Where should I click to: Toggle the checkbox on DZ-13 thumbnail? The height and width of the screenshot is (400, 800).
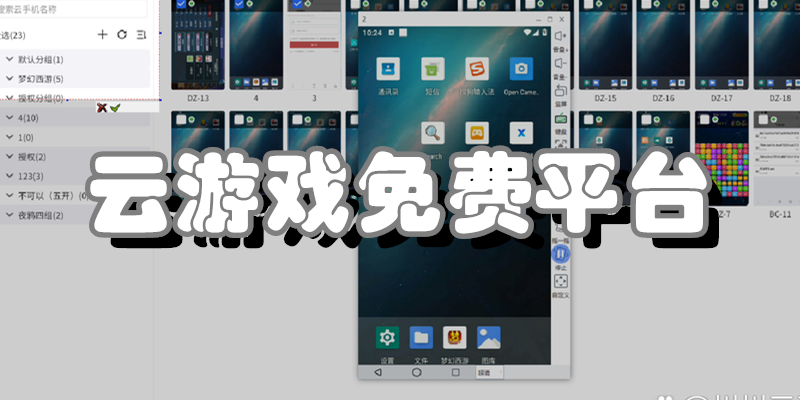[x=180, y=4]
